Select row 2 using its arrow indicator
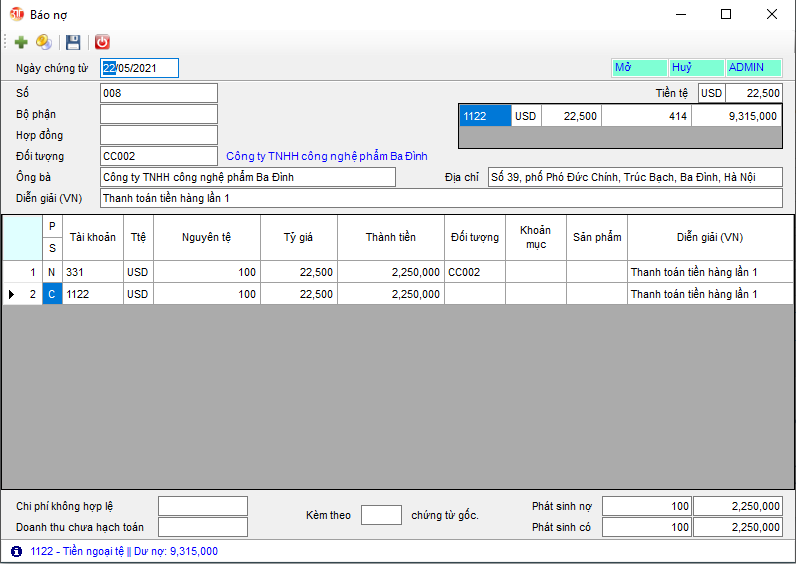 [11, 294]
